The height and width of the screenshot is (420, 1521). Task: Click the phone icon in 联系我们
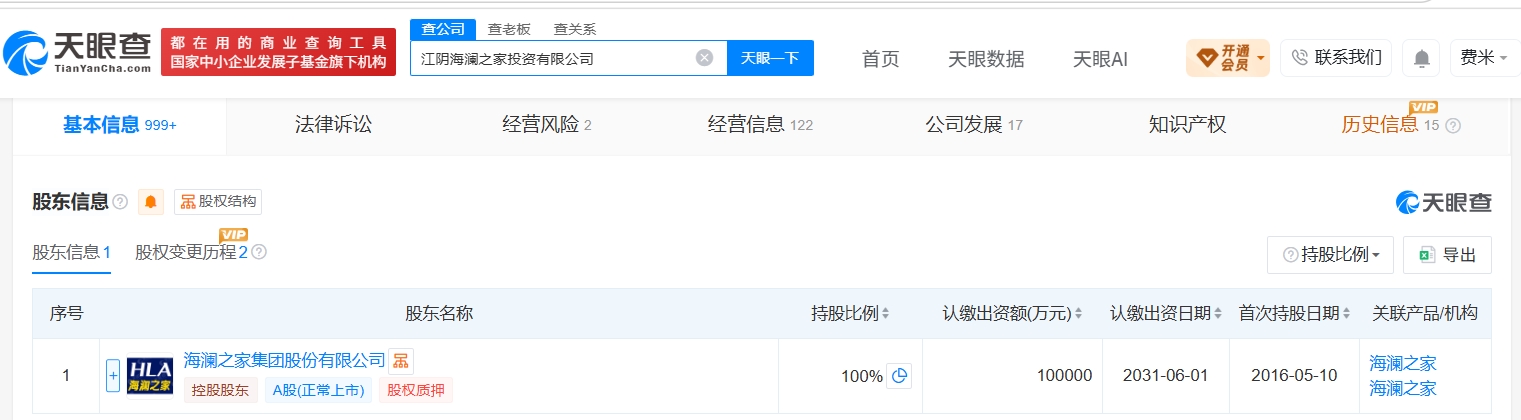pyautogui.click(x=1300, y=58)
